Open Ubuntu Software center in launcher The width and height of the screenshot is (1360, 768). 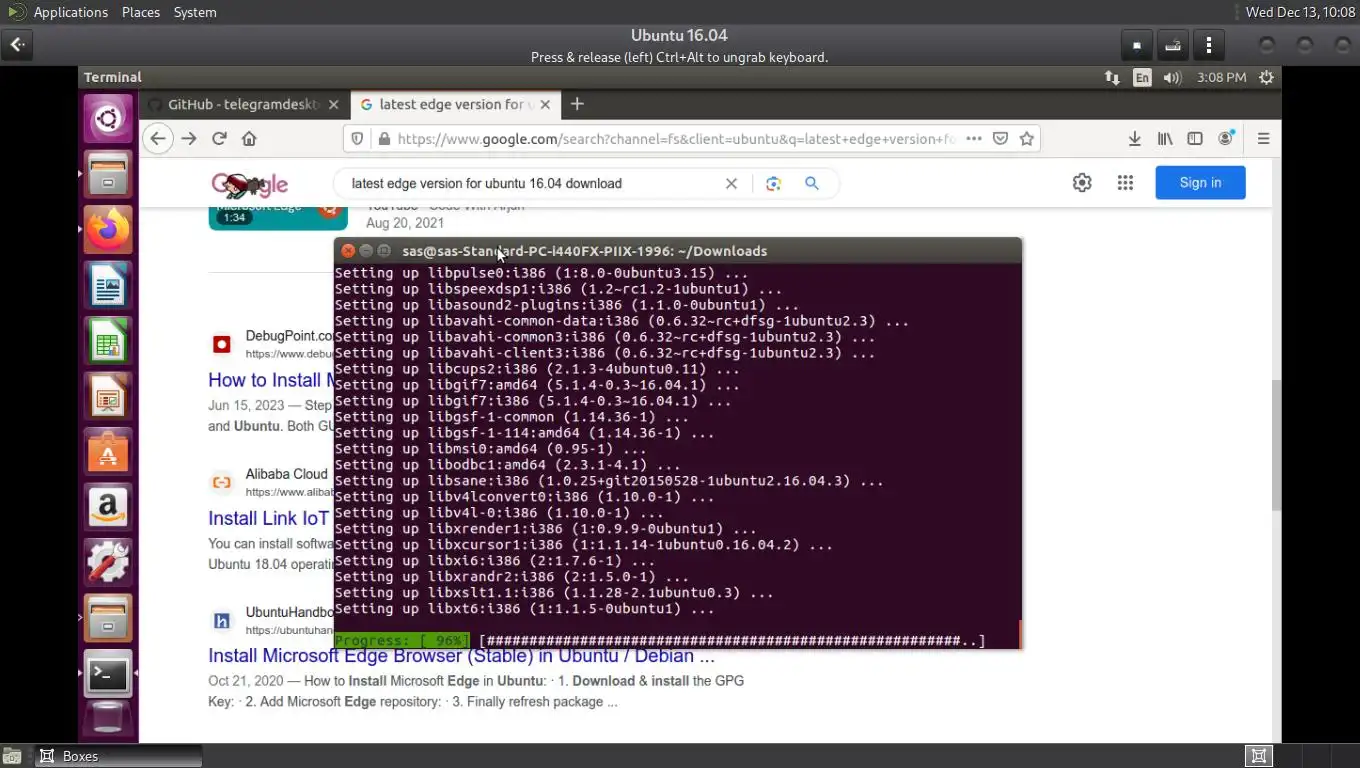click(108, 452)
